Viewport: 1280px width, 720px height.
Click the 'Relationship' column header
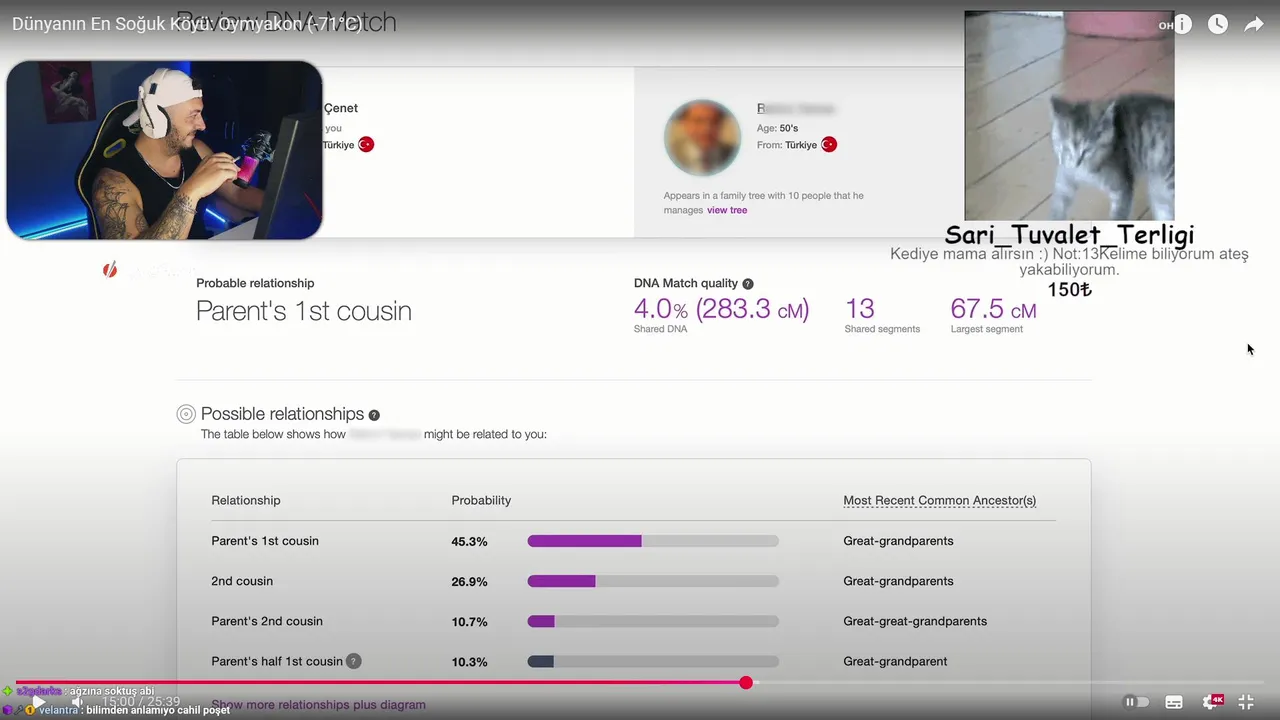pyautogui.click(x=246, y=500)
